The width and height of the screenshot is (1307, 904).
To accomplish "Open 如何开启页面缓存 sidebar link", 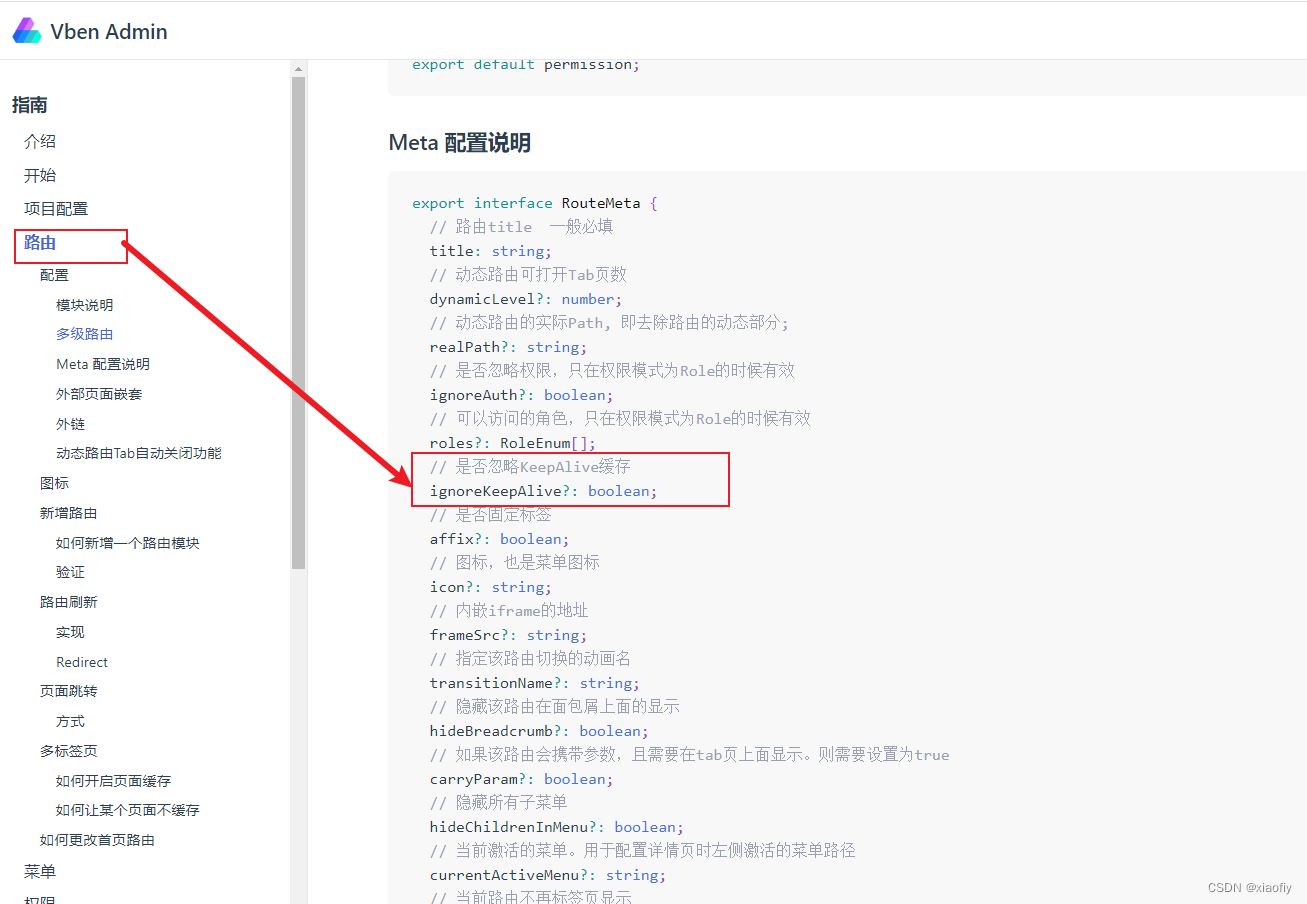I will (x=113, y=781).
